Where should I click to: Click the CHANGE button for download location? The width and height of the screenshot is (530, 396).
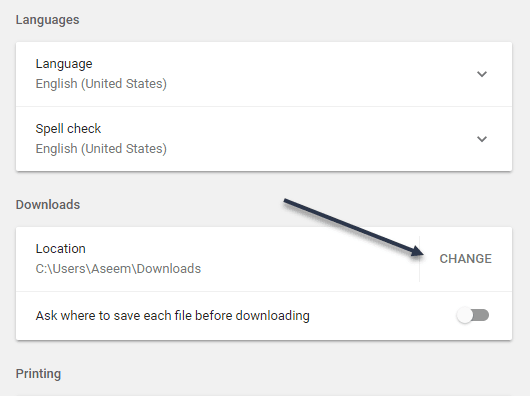465,259
